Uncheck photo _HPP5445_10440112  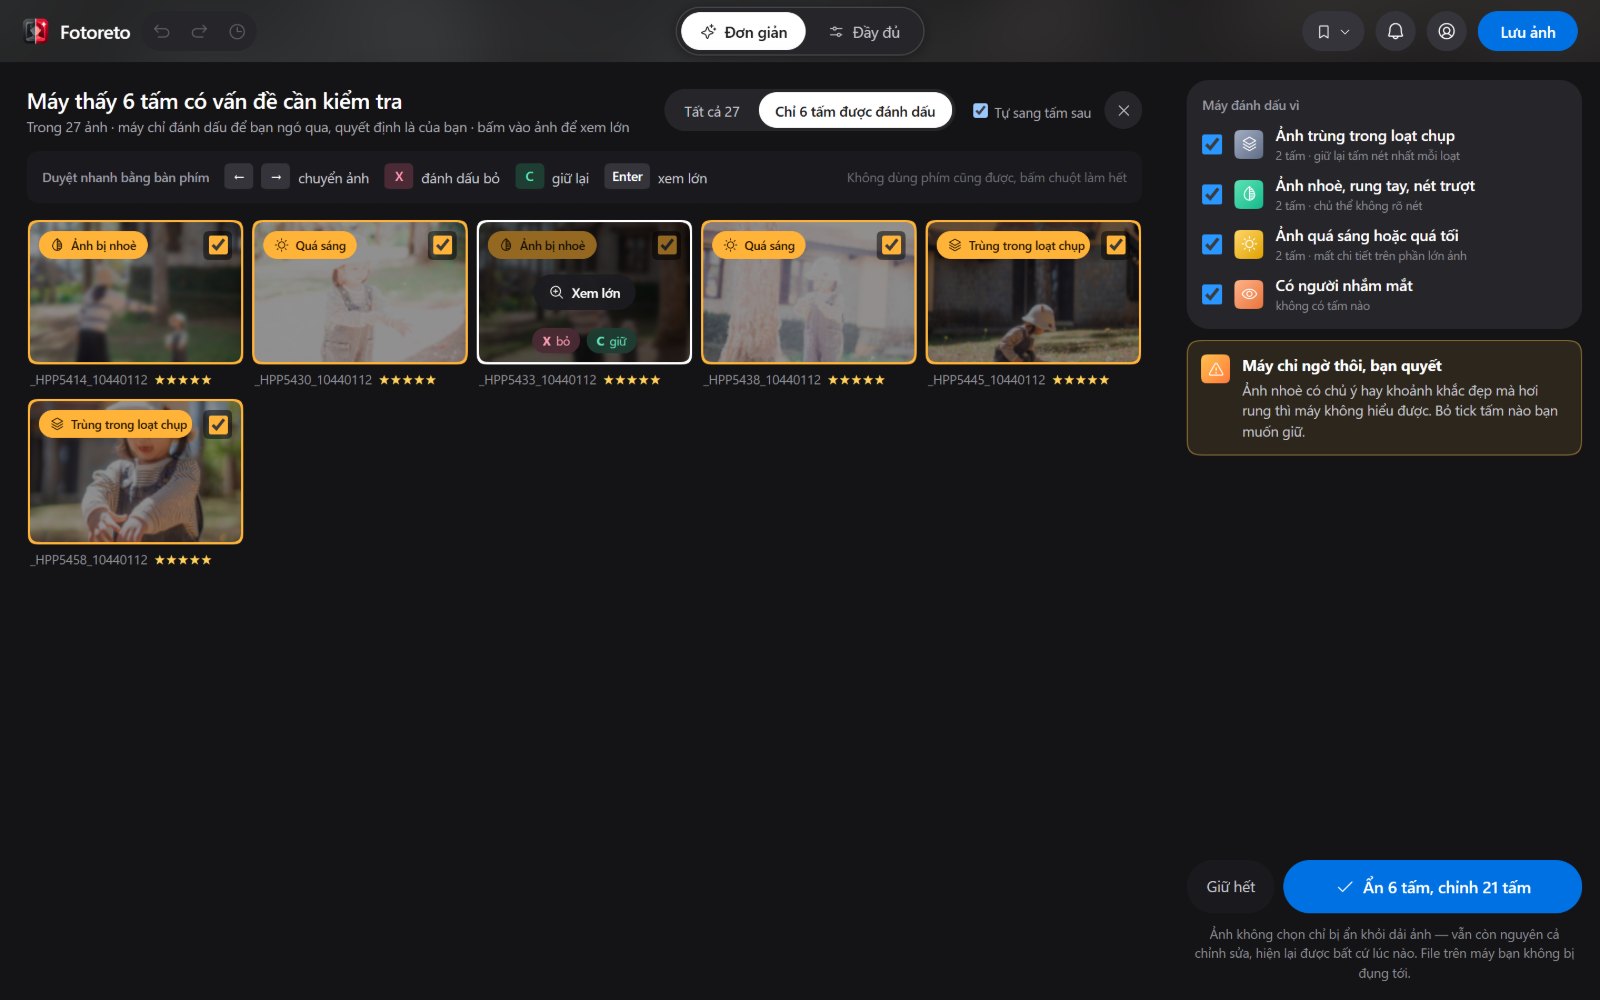pos(1116,245)
